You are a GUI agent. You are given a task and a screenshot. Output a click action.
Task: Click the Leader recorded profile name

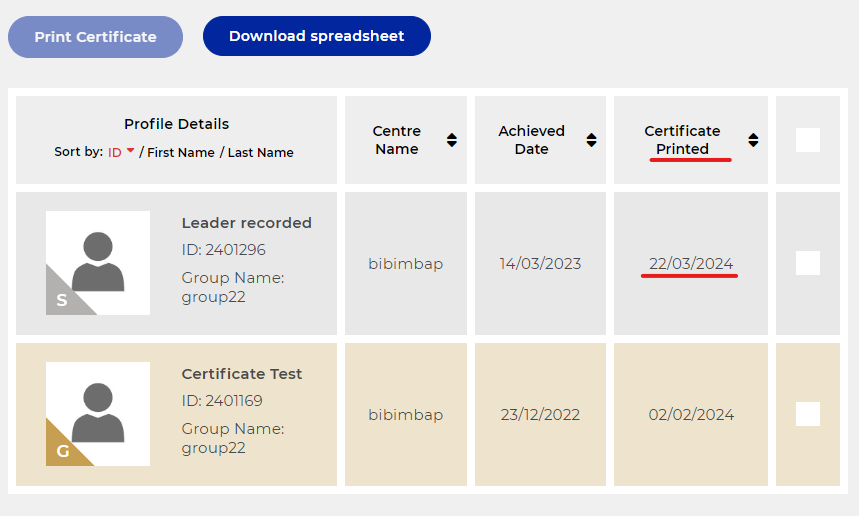(246, 223)
